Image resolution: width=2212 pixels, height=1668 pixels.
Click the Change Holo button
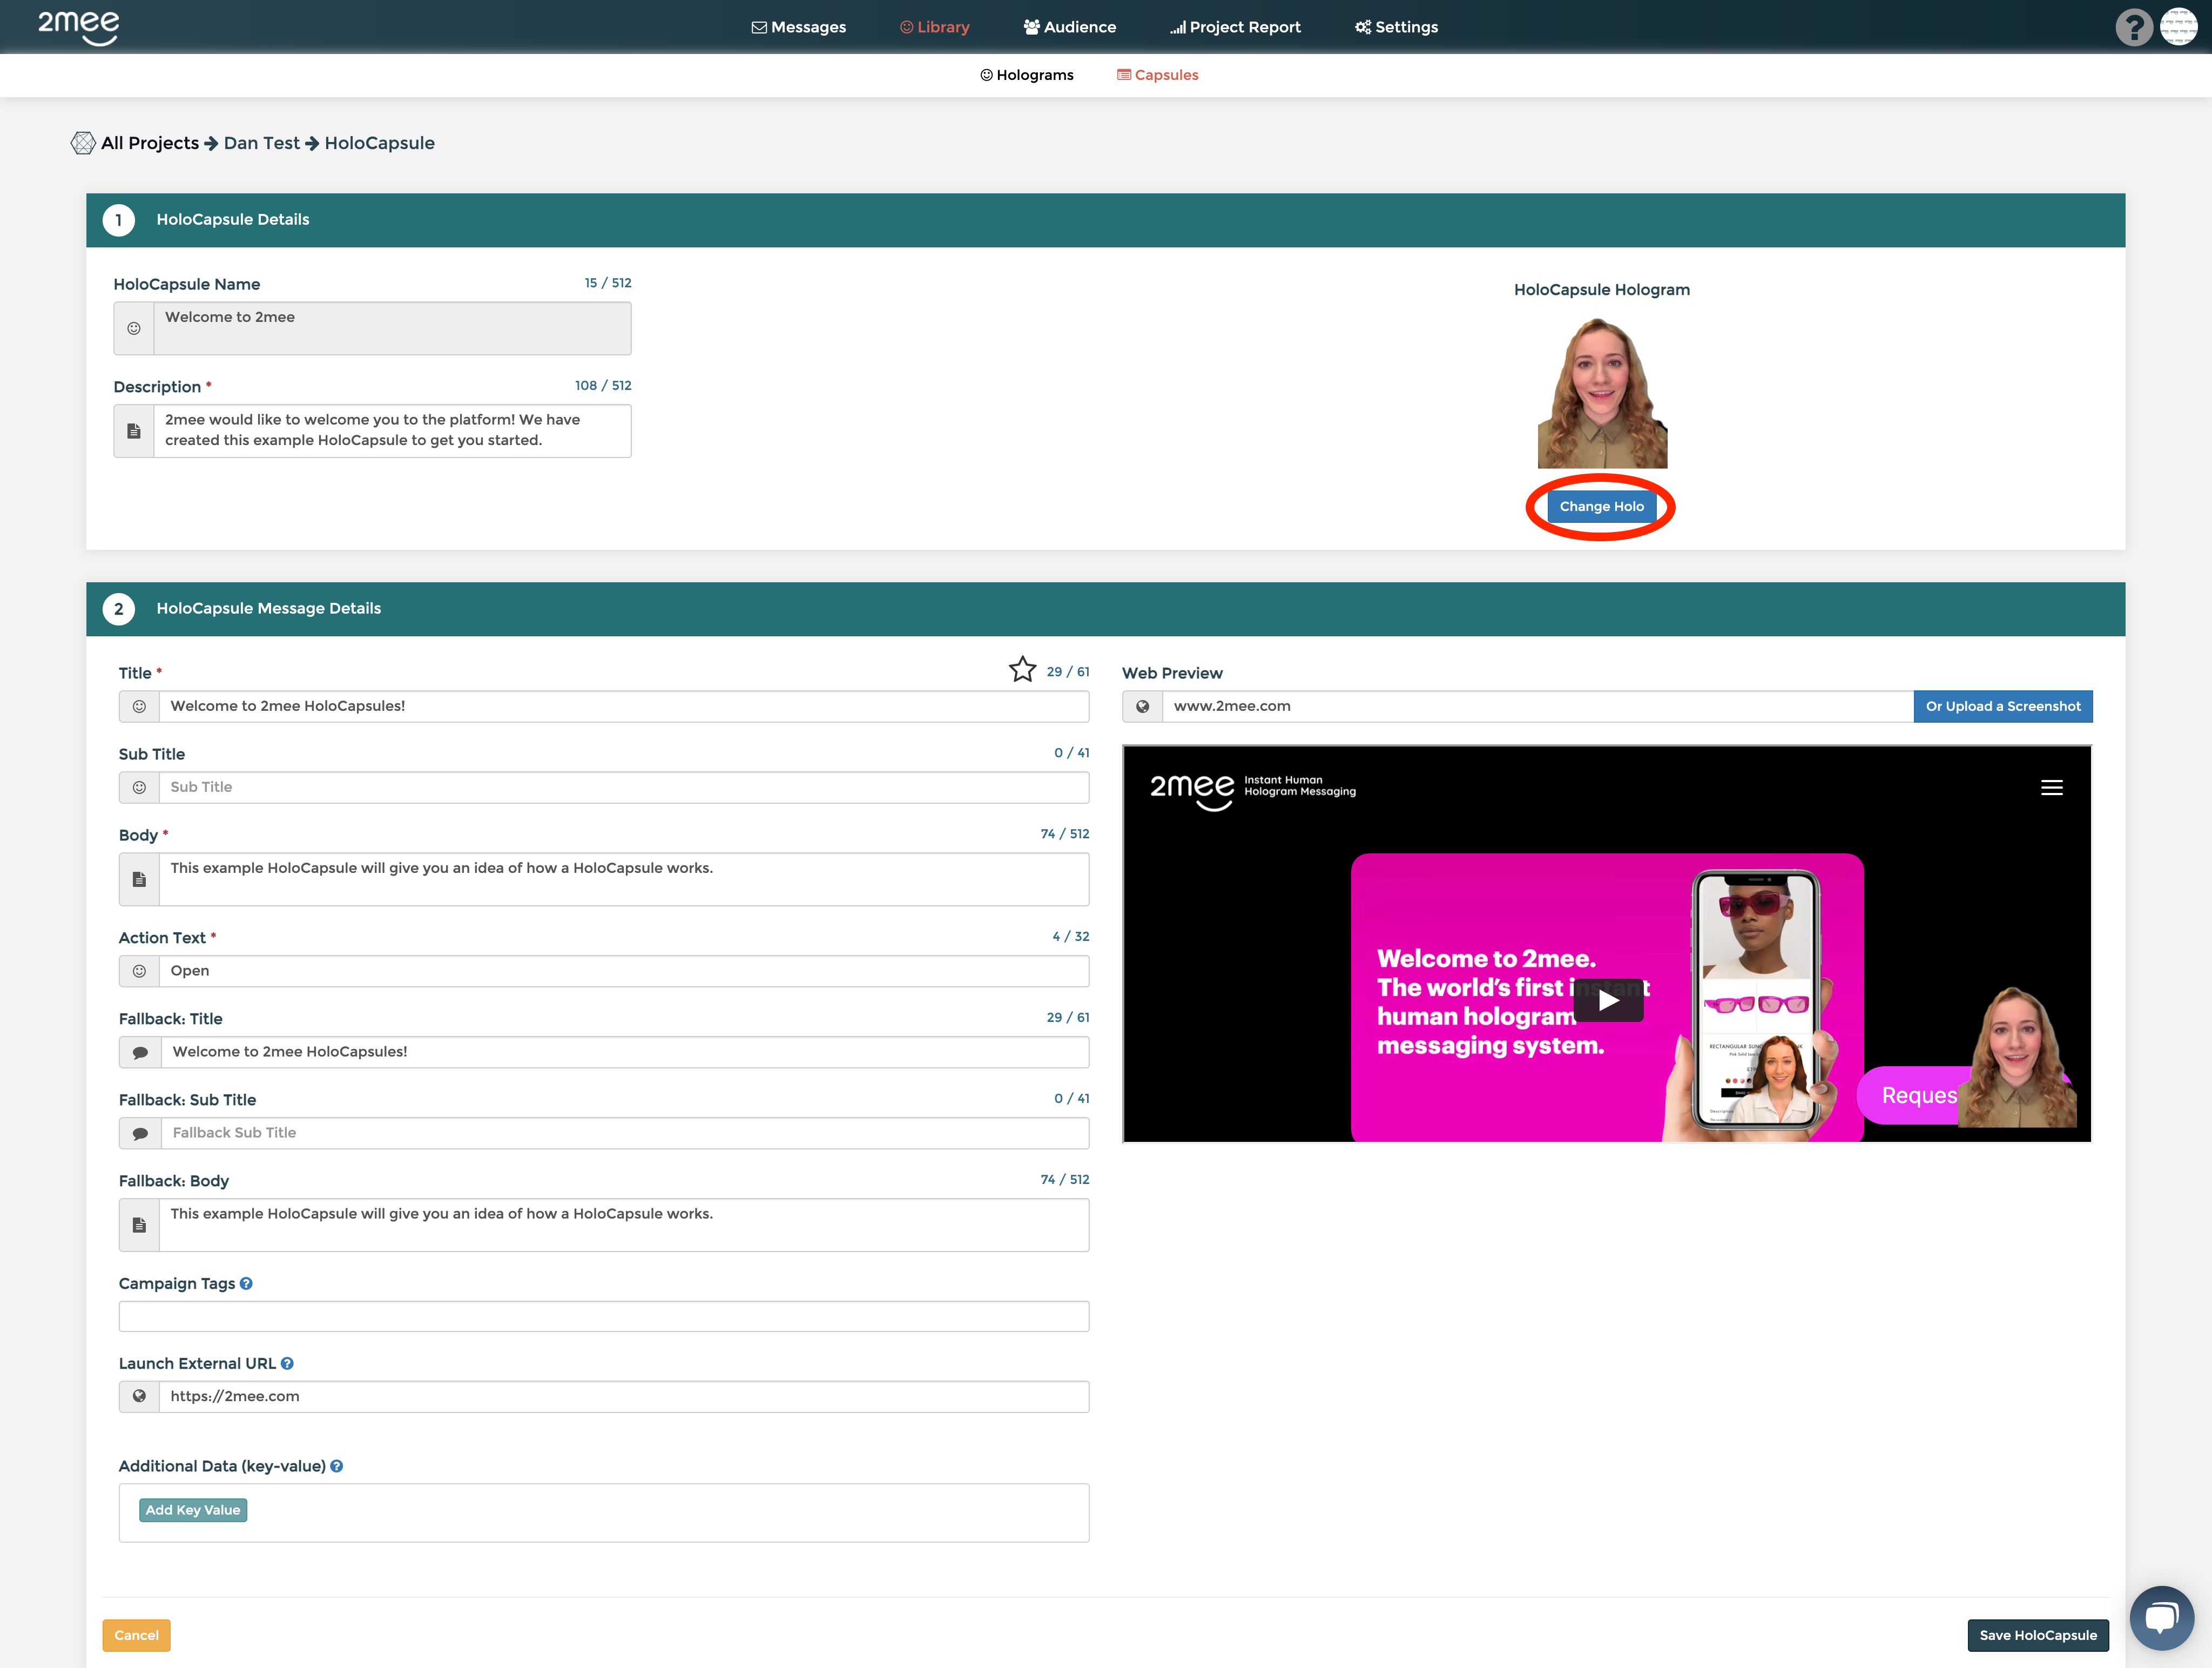[x=1601, y=507]
